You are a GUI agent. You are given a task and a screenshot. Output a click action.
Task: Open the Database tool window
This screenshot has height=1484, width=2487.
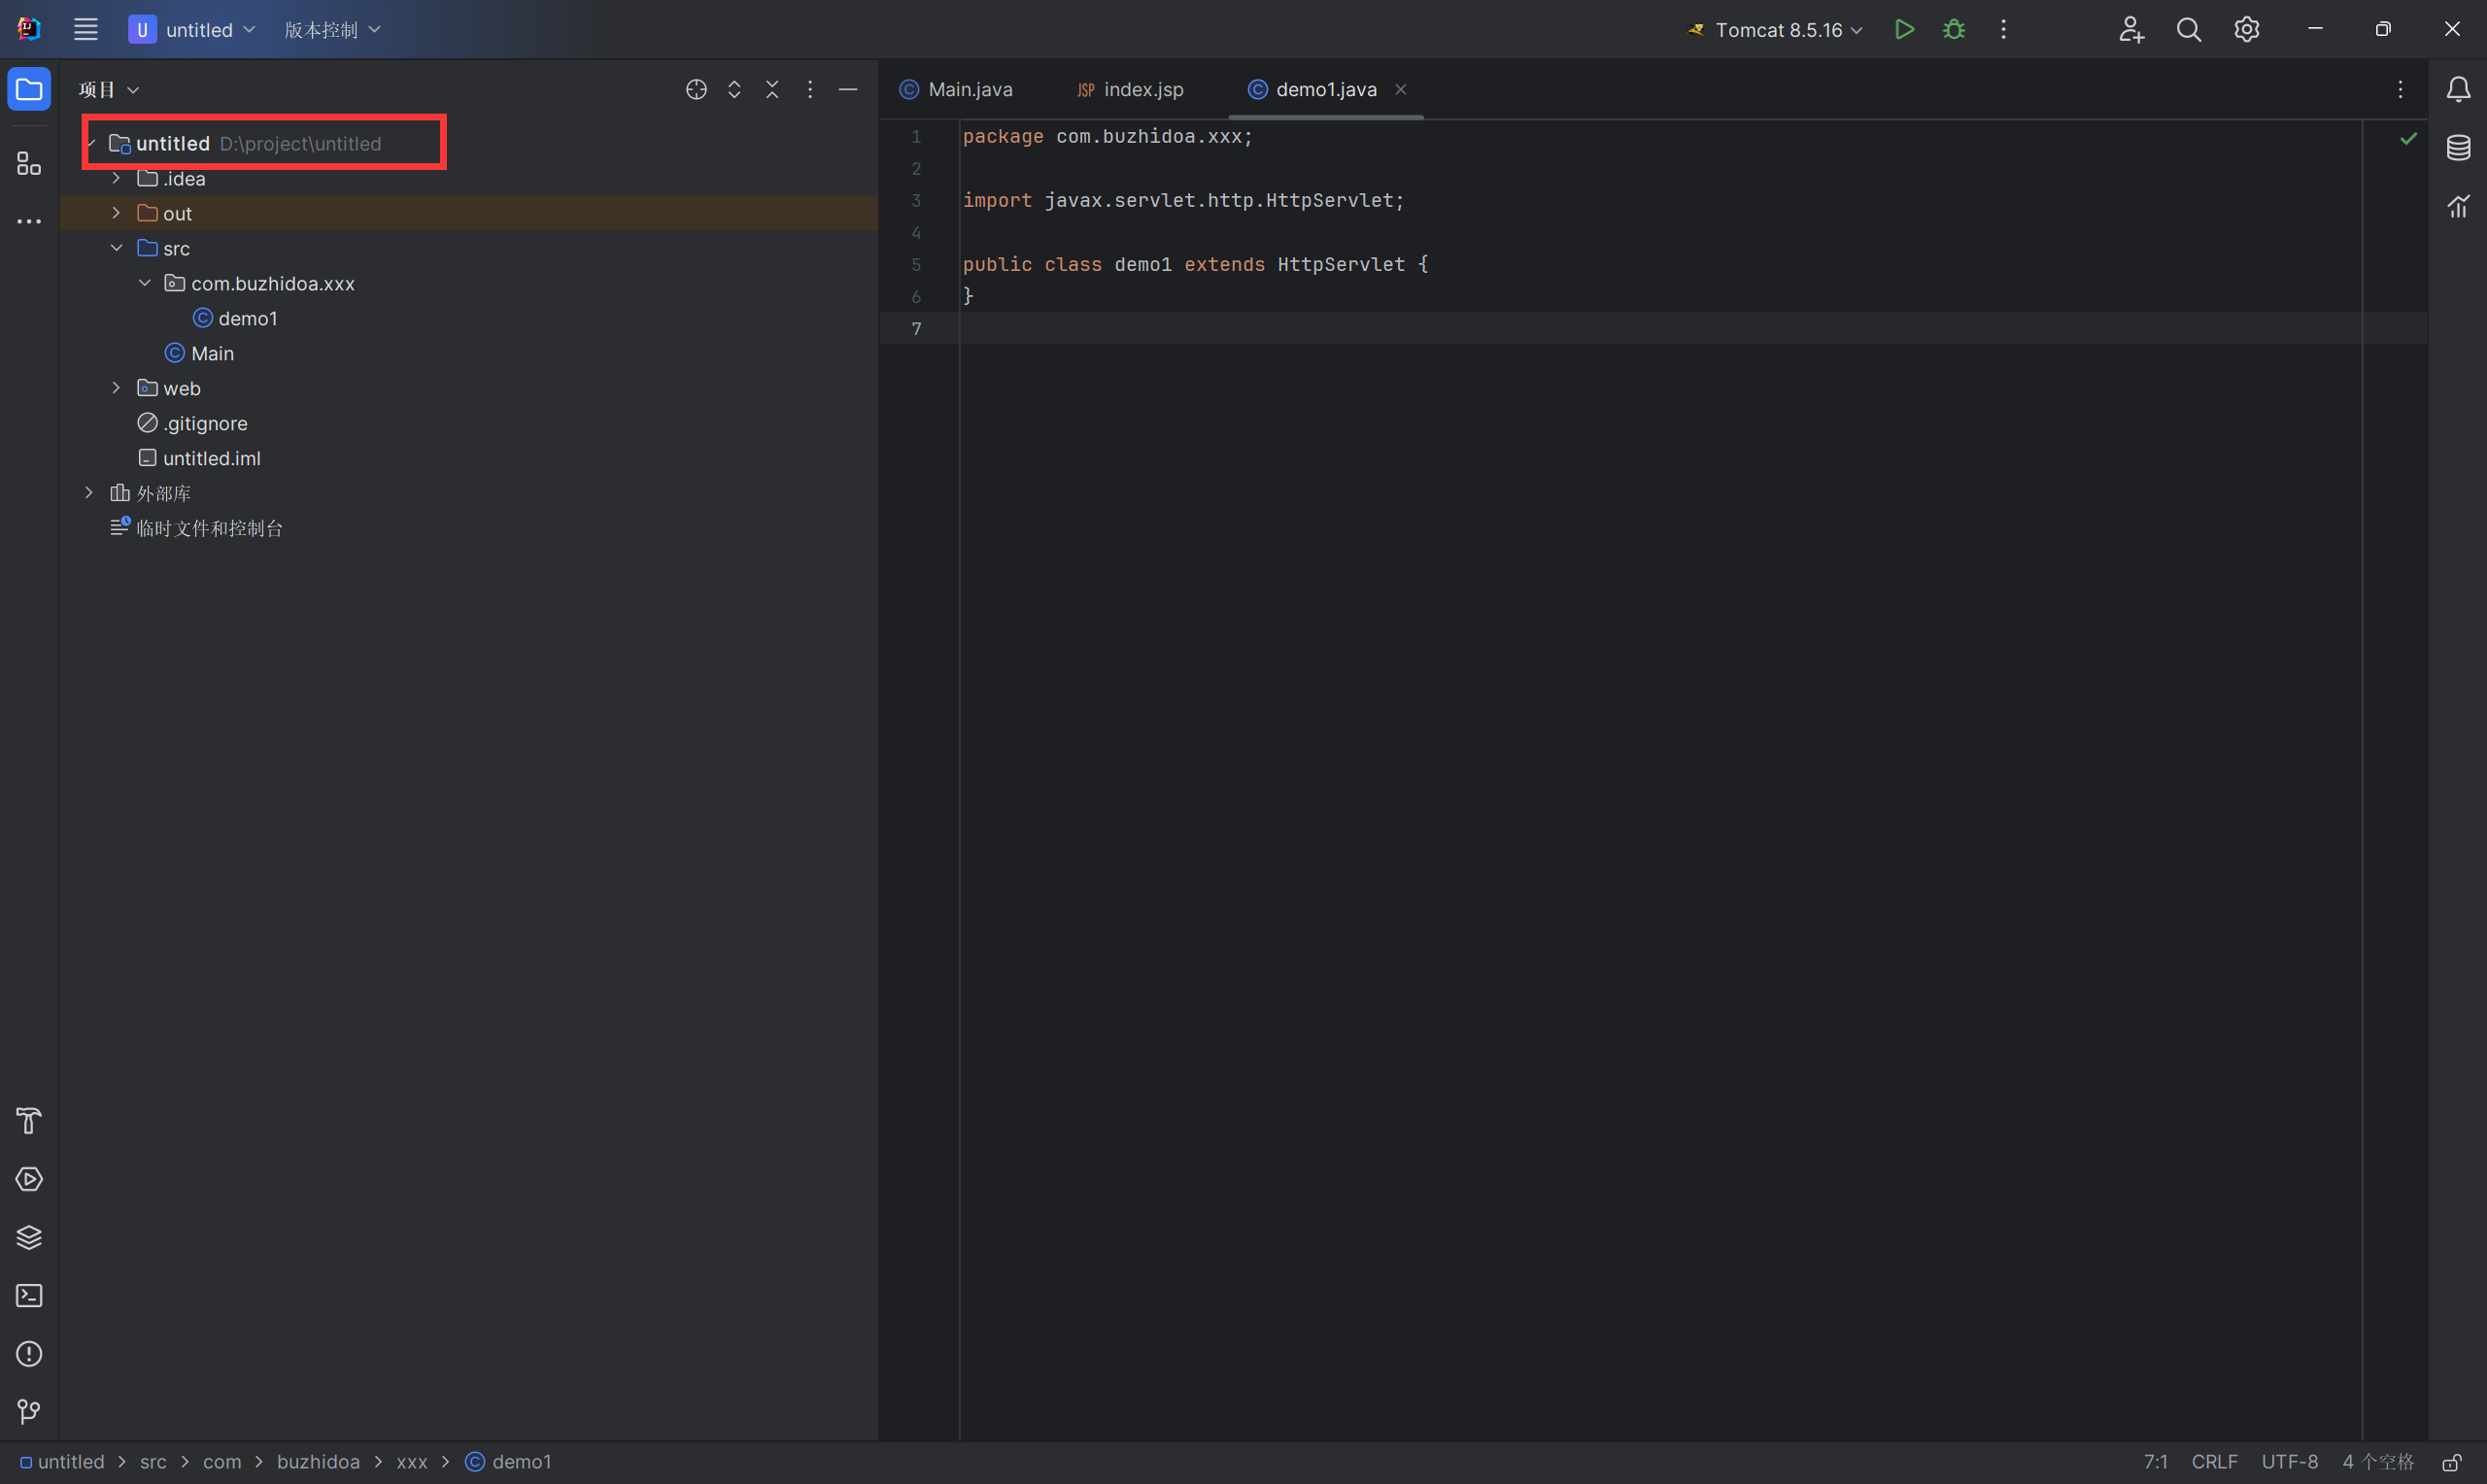tap(2458, 148)
